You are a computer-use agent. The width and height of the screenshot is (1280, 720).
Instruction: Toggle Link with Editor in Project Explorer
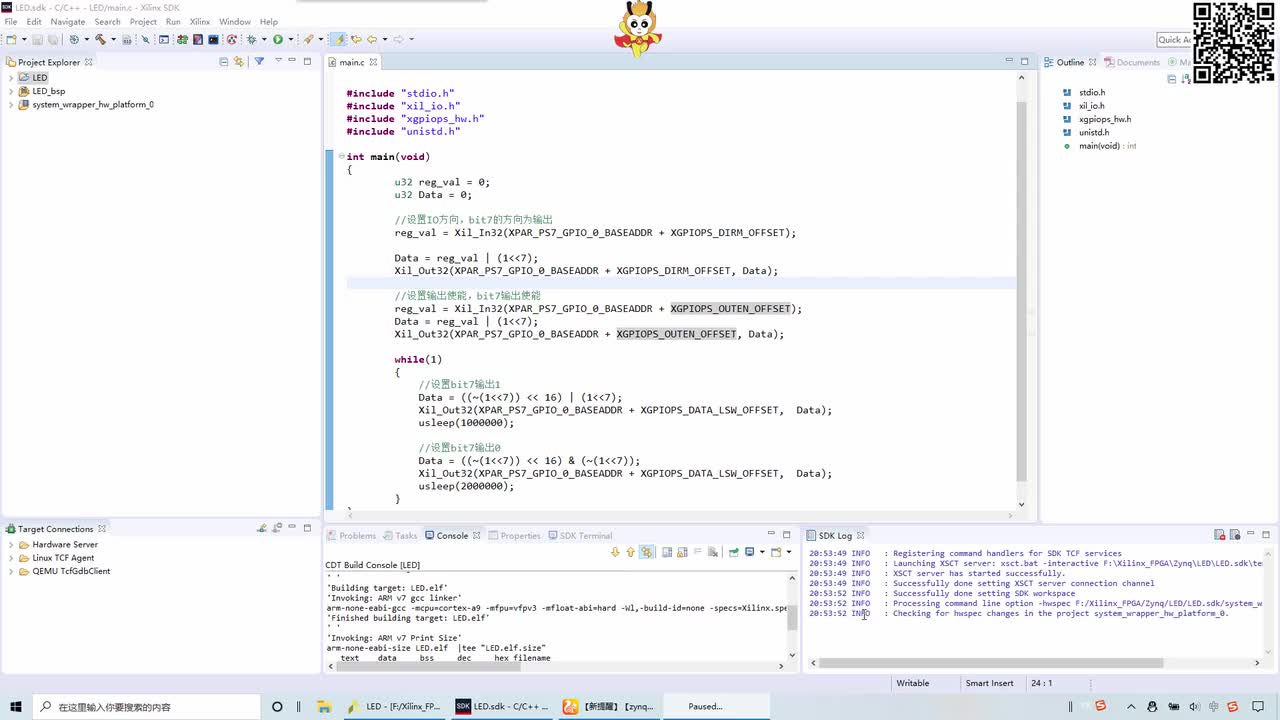238,62
